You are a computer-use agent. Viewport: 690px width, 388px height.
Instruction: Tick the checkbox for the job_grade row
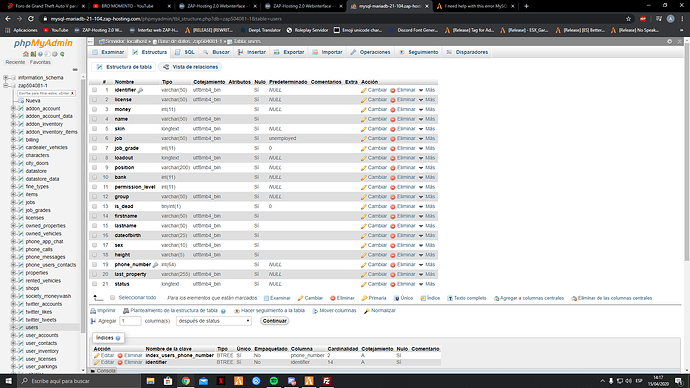point(95,148)
